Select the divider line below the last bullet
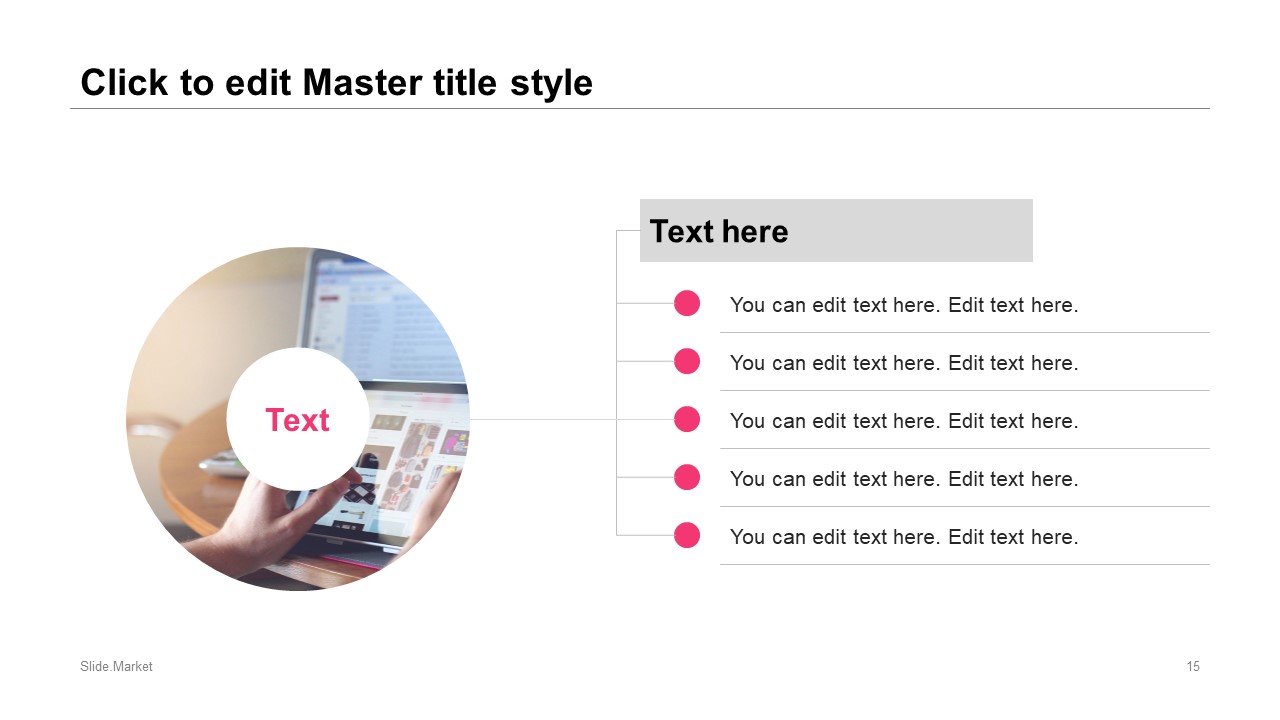Screen dimensions: 1280x720 click(965, 564)
